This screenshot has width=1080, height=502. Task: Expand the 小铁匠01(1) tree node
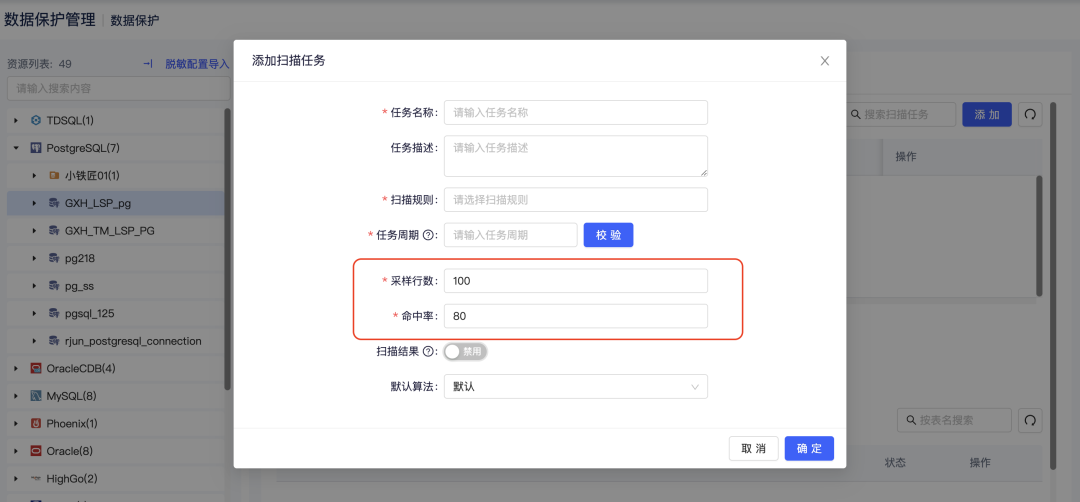pyautogui.click(x=34, y=176)
